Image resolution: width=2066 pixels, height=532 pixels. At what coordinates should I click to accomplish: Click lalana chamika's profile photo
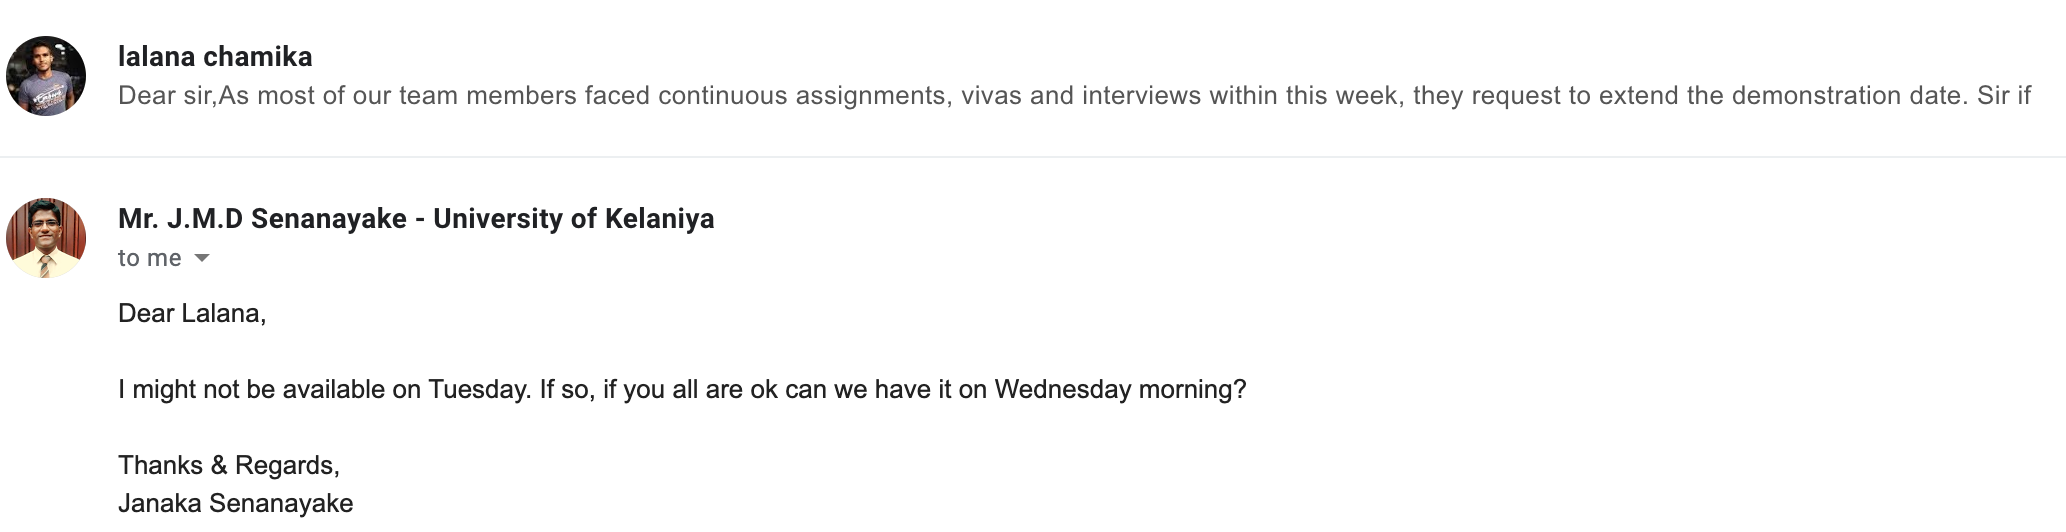[46, 76]
